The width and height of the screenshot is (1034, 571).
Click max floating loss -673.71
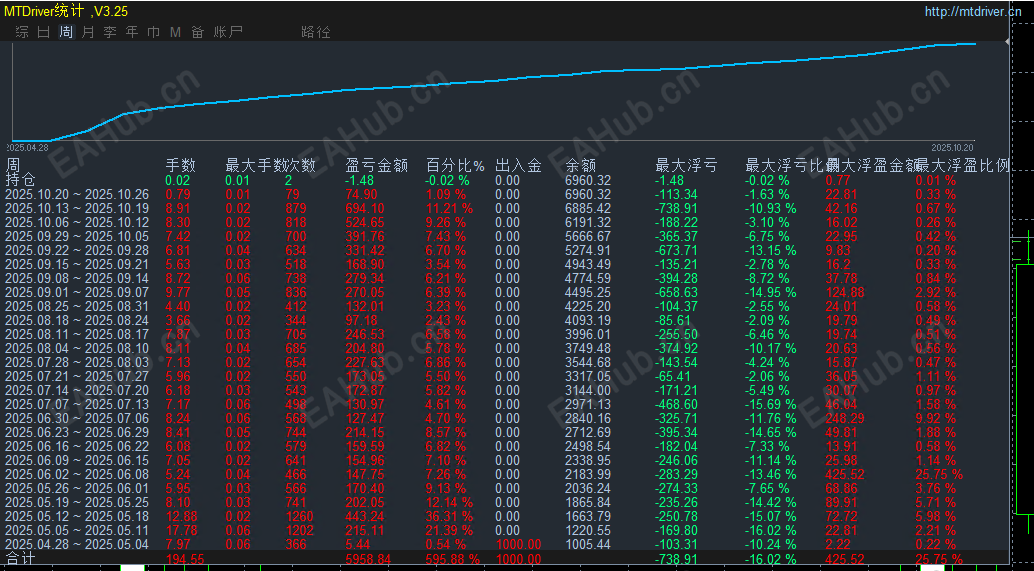[677, 251]
